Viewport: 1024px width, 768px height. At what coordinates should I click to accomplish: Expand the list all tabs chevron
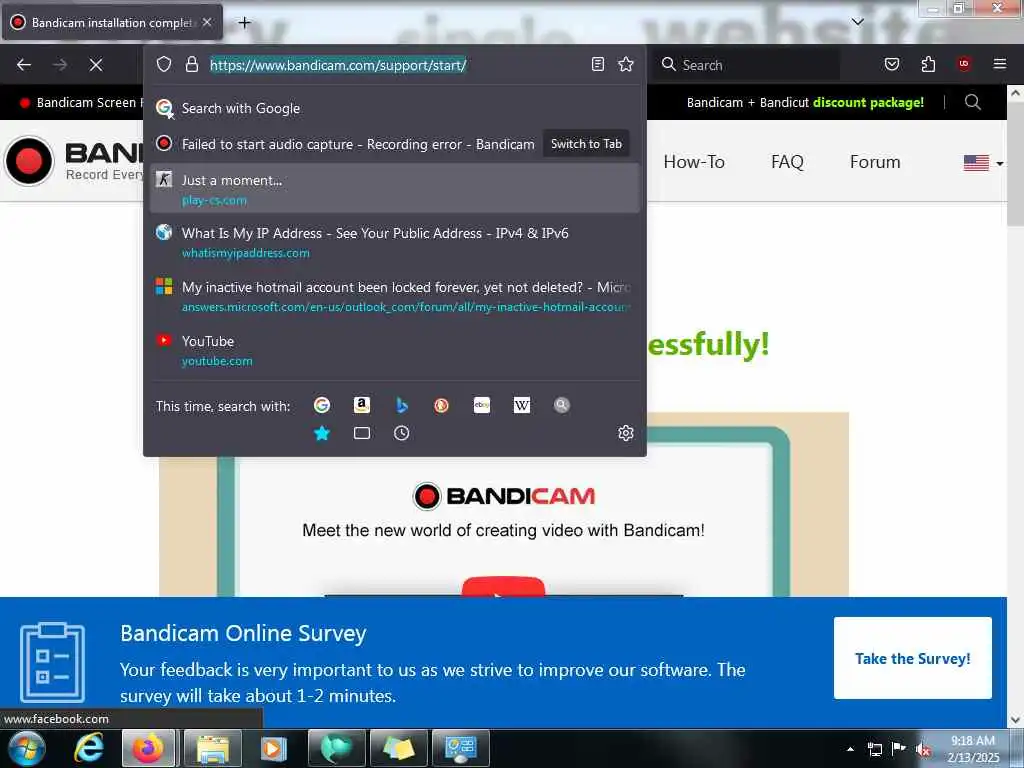tap(858, 22)
